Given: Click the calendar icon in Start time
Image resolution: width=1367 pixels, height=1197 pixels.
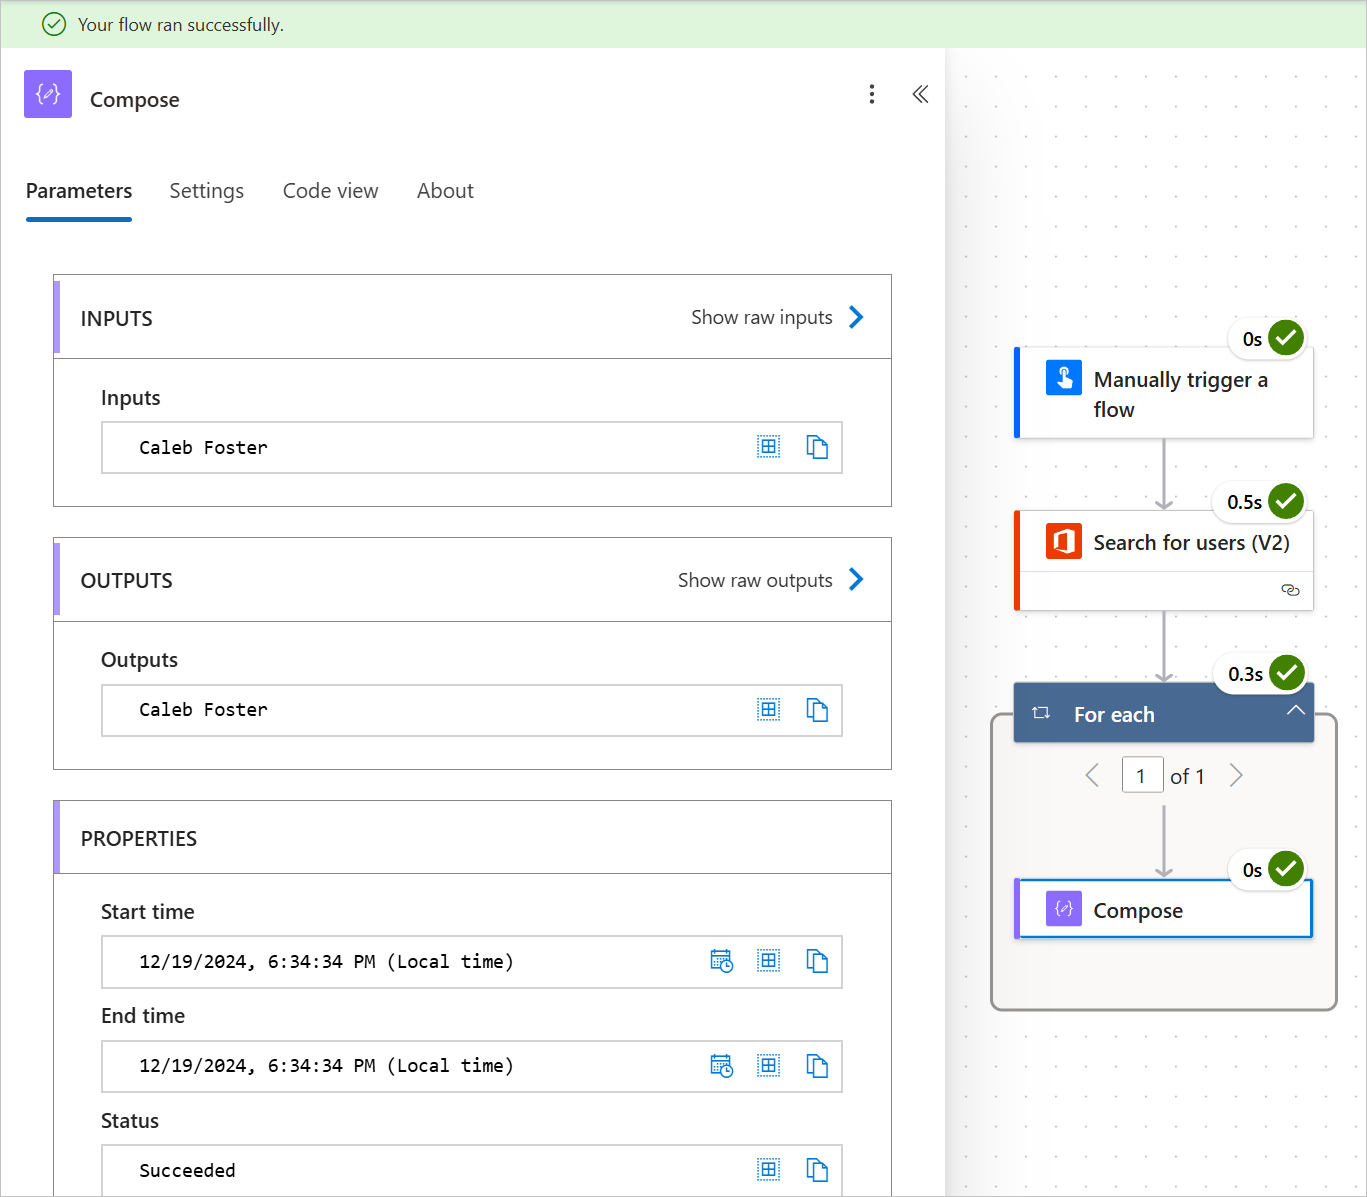Looking at the screenshot, I should (721, 961).
